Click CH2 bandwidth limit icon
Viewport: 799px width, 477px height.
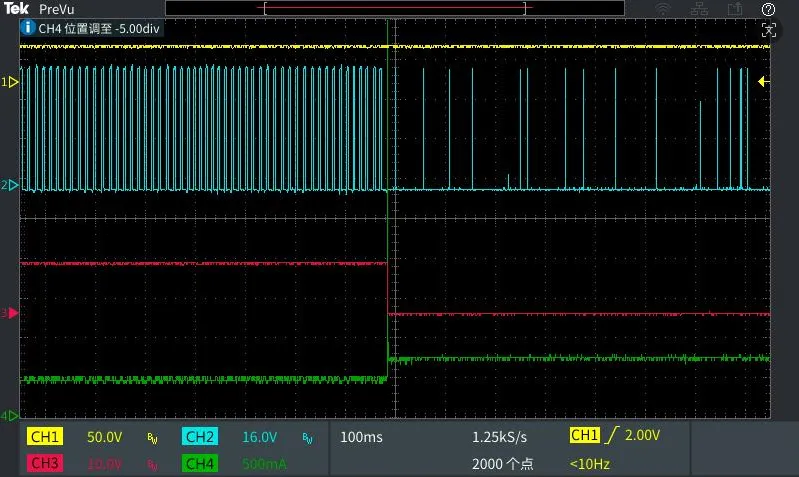[307, 438]
